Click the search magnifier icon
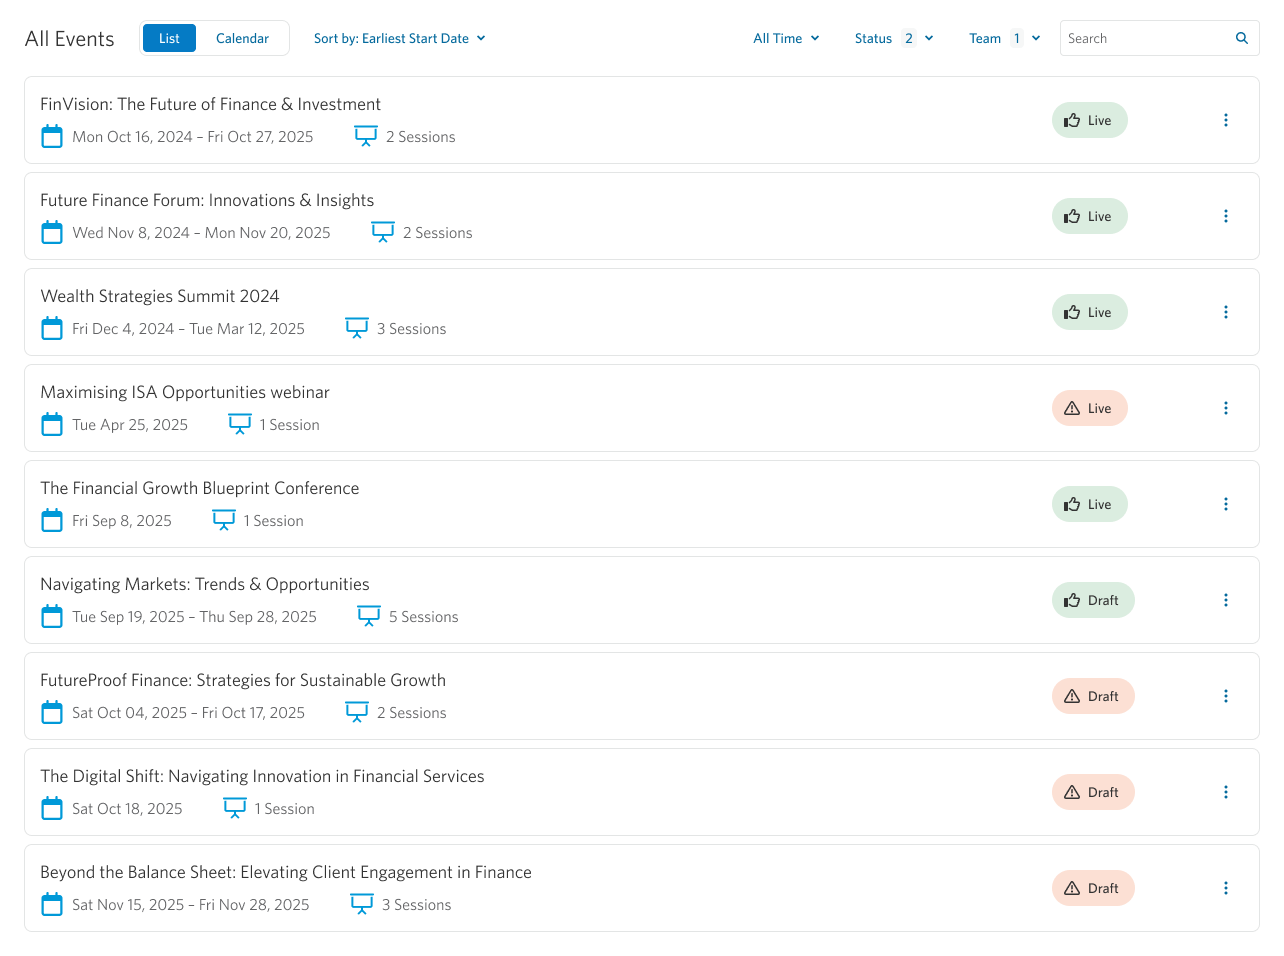This screenshot has width=1284, height=956. [1242, 38]
